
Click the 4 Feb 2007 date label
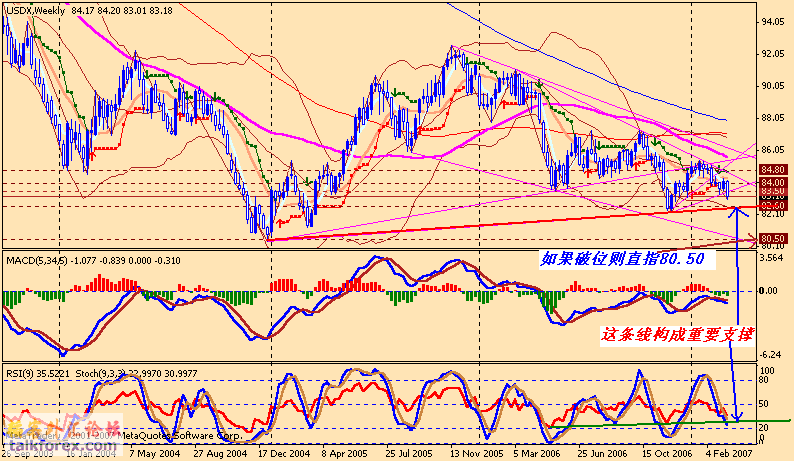(730, 453)
